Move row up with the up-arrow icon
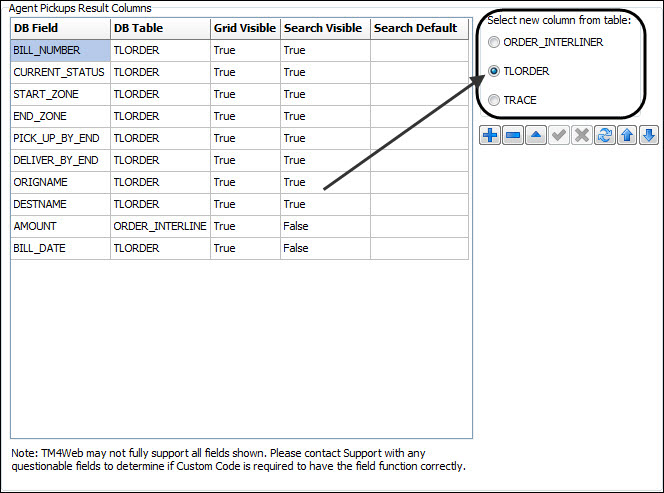 click(x=627, y=136)
